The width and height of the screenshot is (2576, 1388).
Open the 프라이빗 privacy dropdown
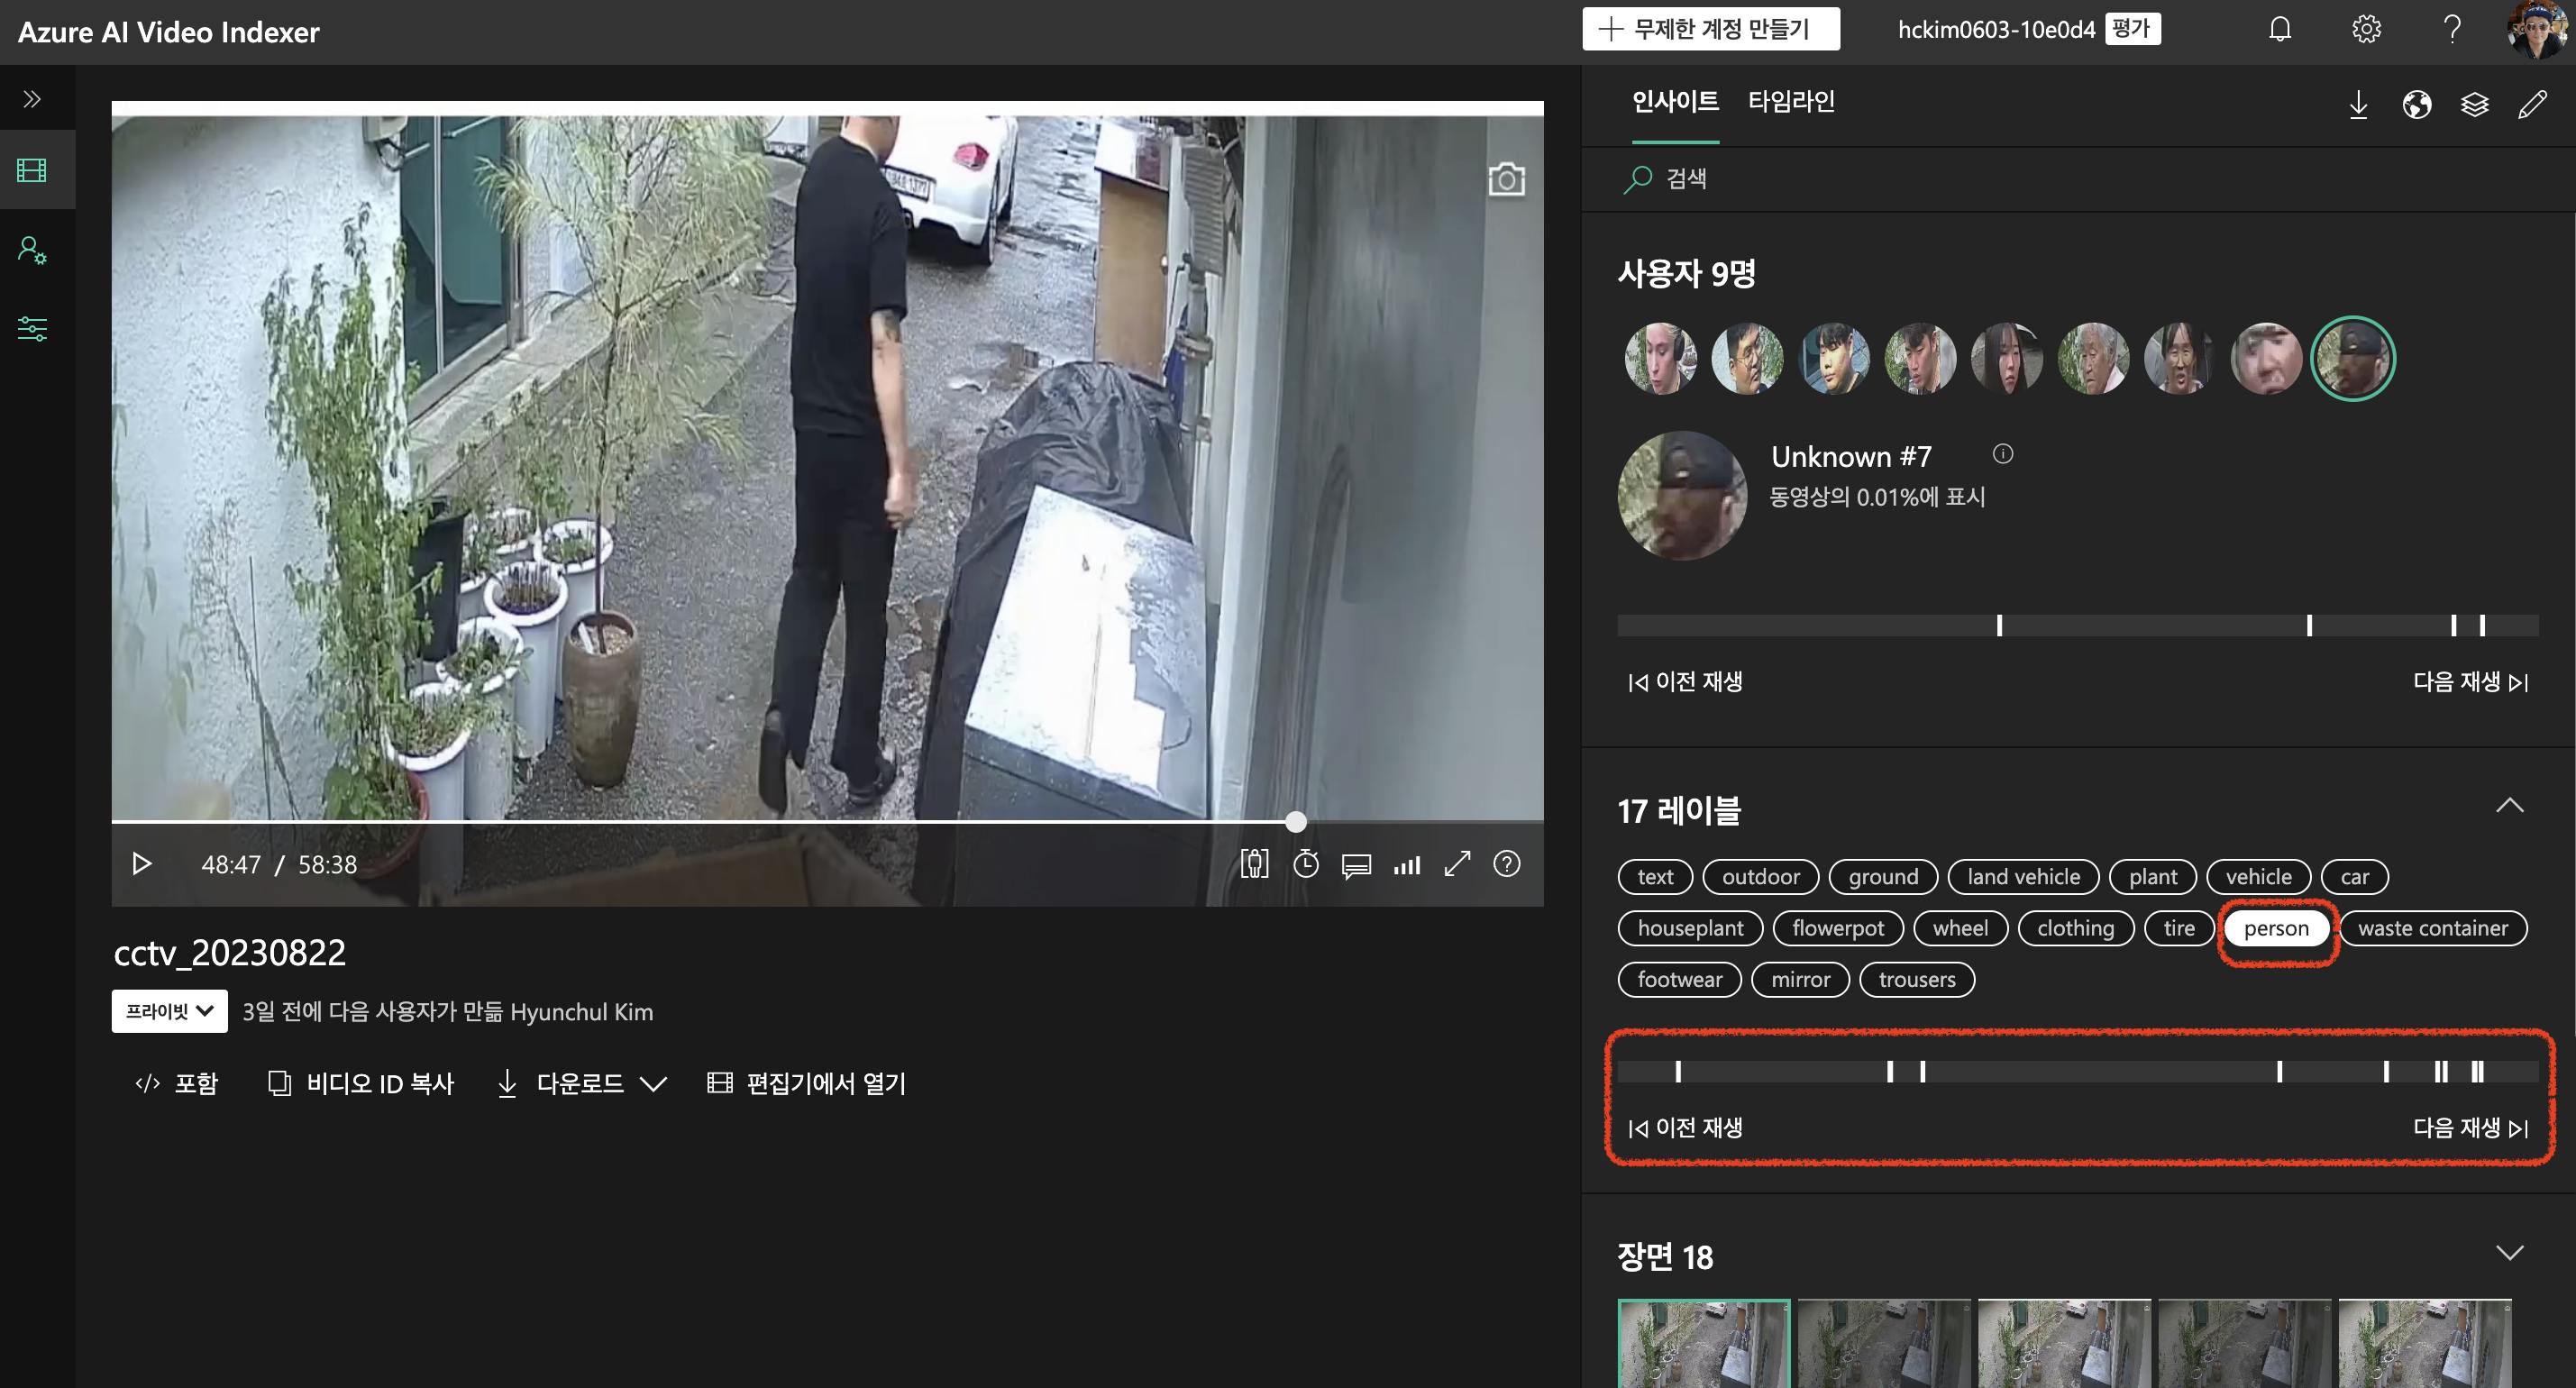click(169, 1011)
